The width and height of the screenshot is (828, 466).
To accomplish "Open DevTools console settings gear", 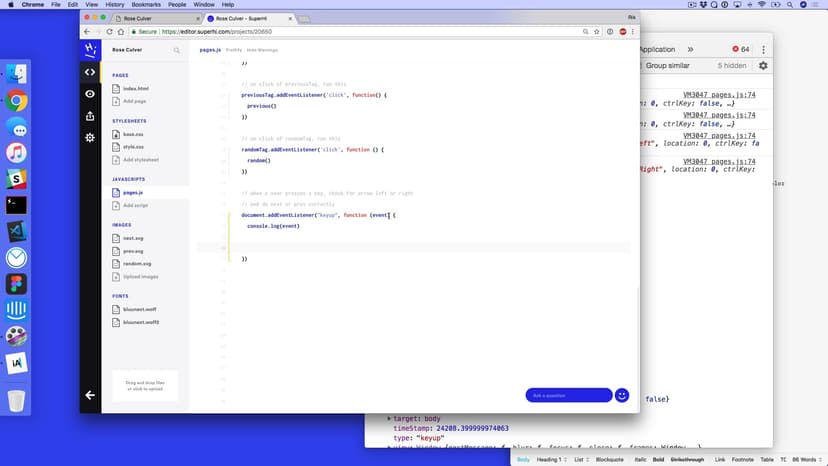I will click(x=763, y=66).
